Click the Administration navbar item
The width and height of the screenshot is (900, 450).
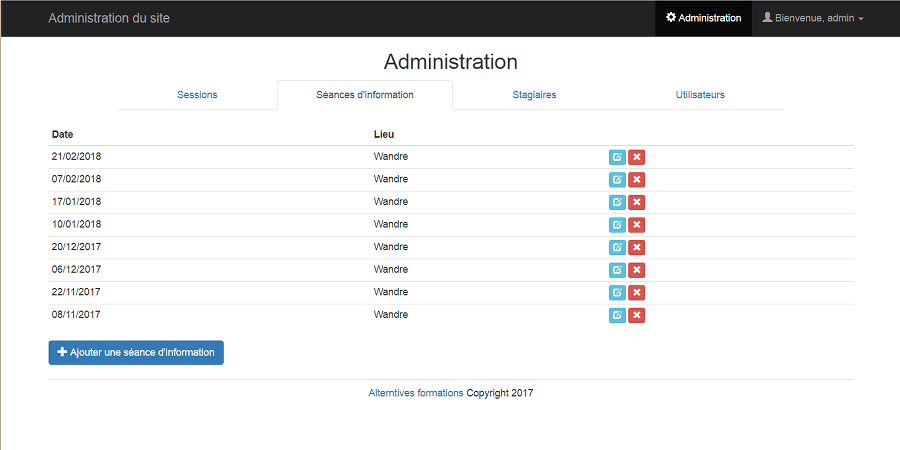[704, 18]
